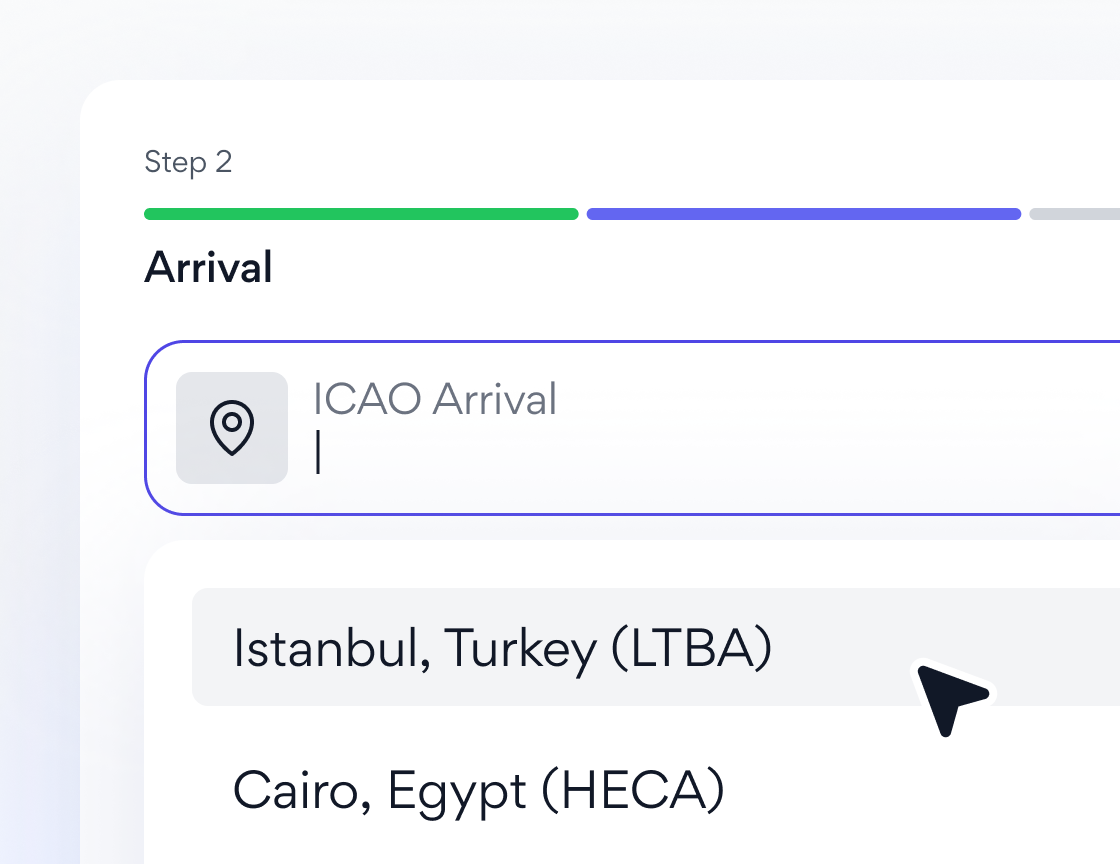Choose Cairo, Egypt (HECA) from the list
Image resolution: width=1120 pixels, height=864 pixels.
(478, 790)
